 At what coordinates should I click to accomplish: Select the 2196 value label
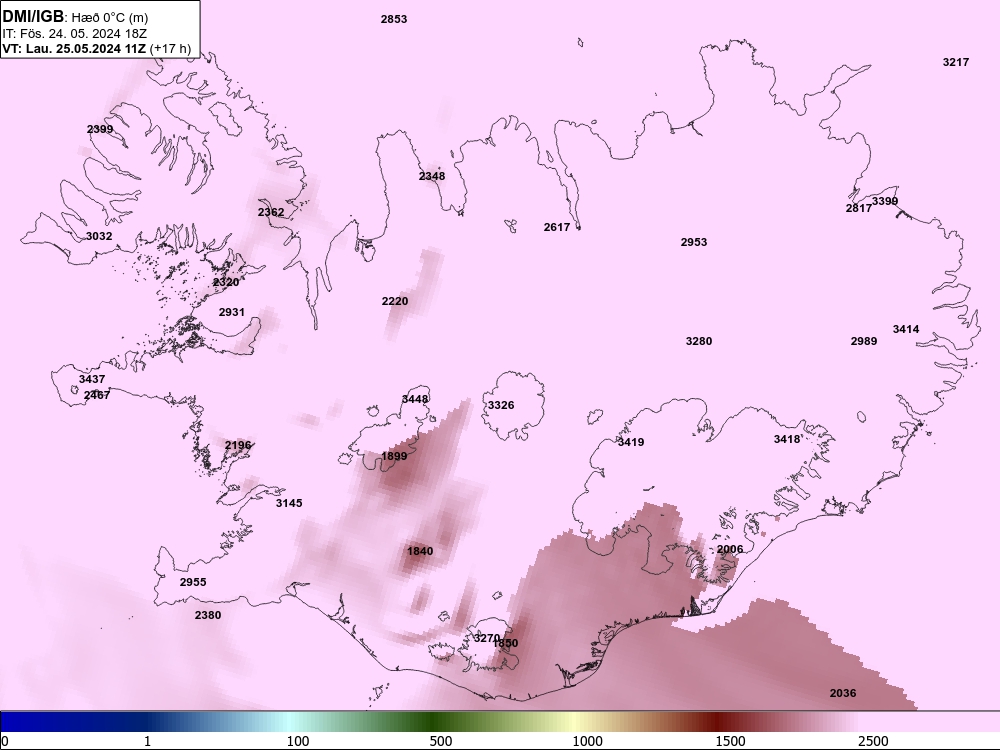pyautogui.click(x=238, y=445)
